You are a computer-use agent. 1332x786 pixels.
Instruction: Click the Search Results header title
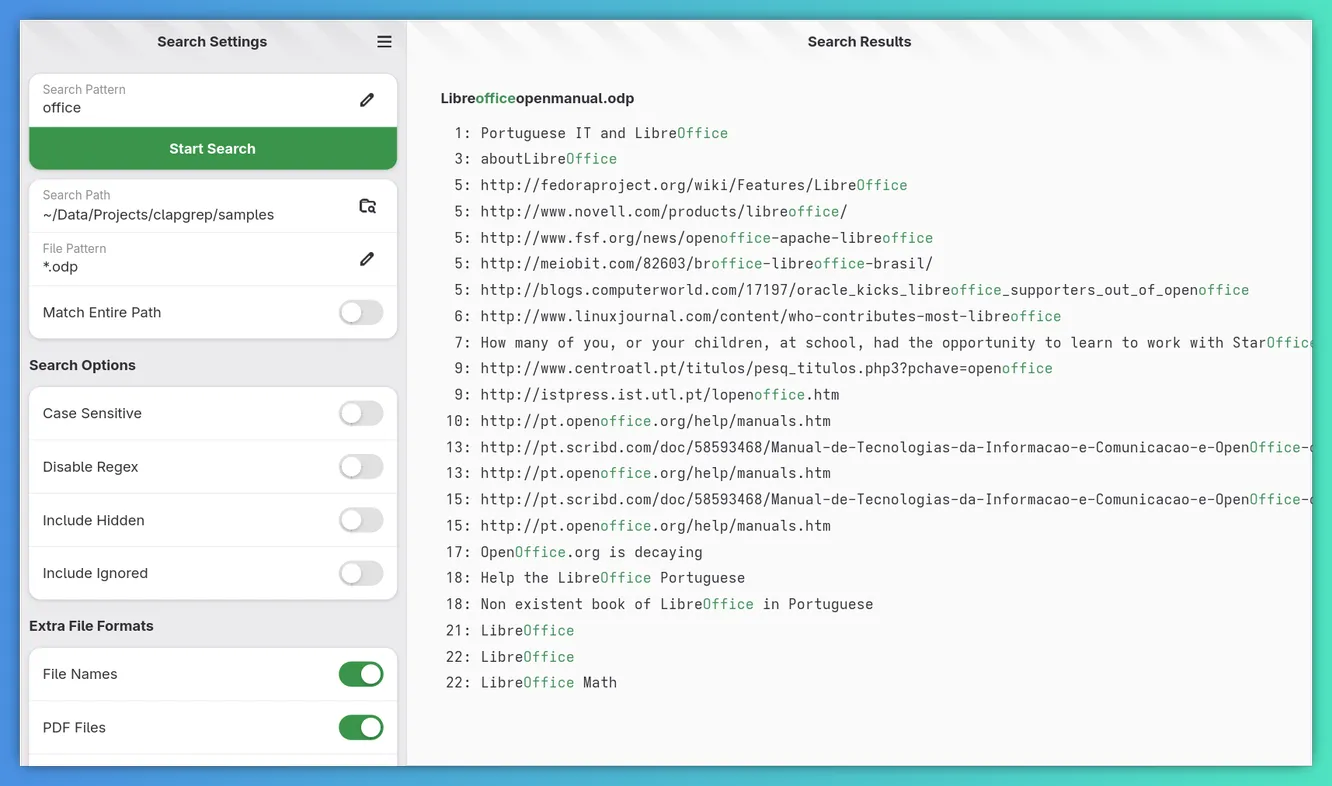[859, 42]
